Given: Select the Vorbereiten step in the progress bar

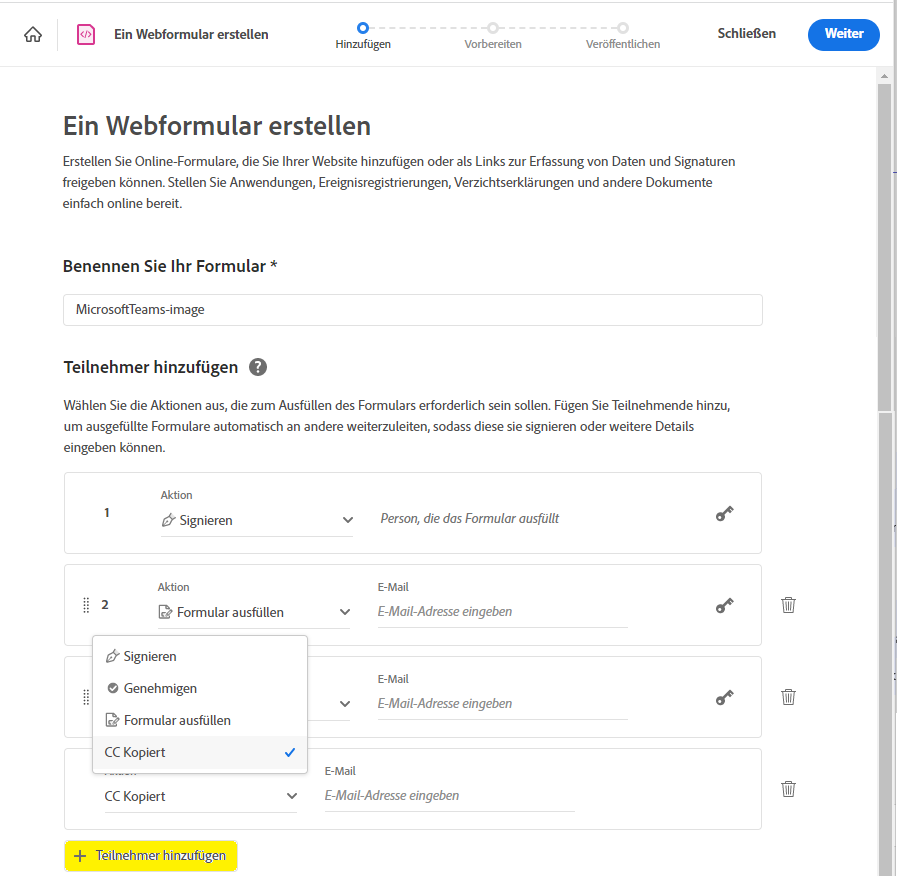Looking at the screenshot, I should pos(493,38).
